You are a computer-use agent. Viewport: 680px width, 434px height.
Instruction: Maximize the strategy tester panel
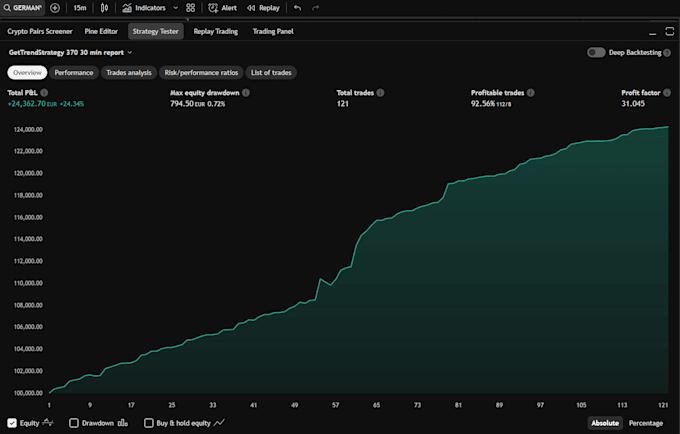[x=669, y=32]
